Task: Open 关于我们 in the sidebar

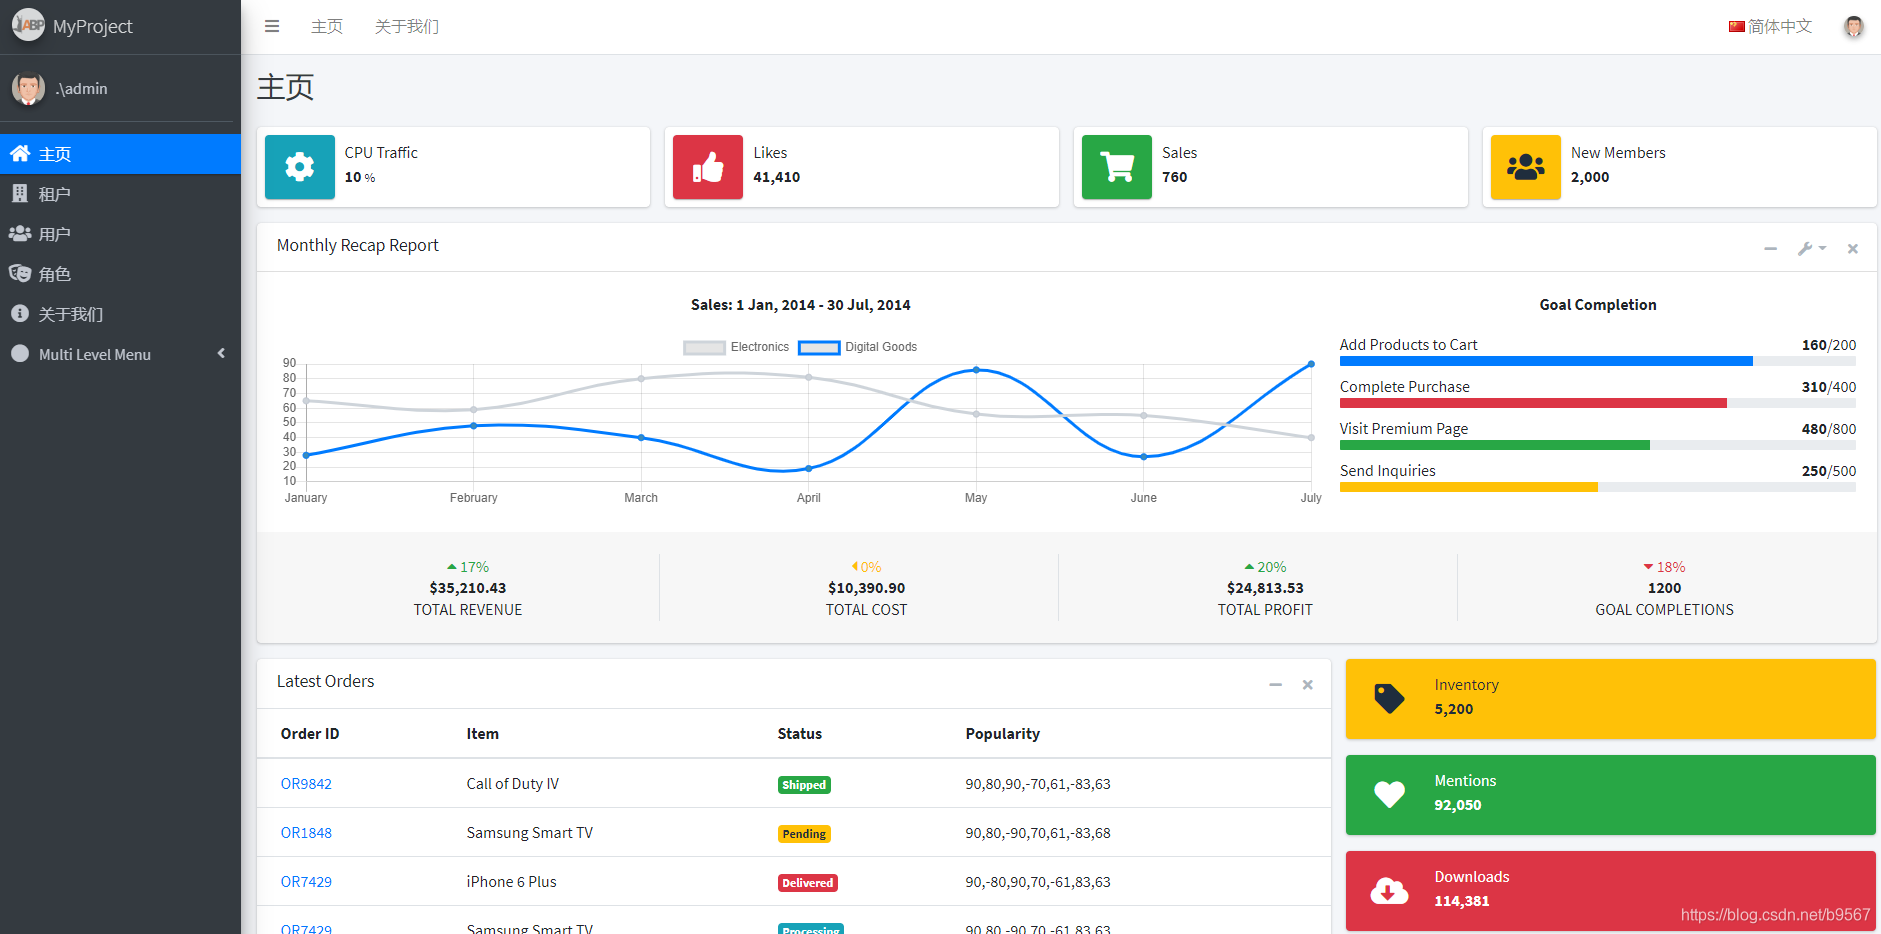Action: 120,314
